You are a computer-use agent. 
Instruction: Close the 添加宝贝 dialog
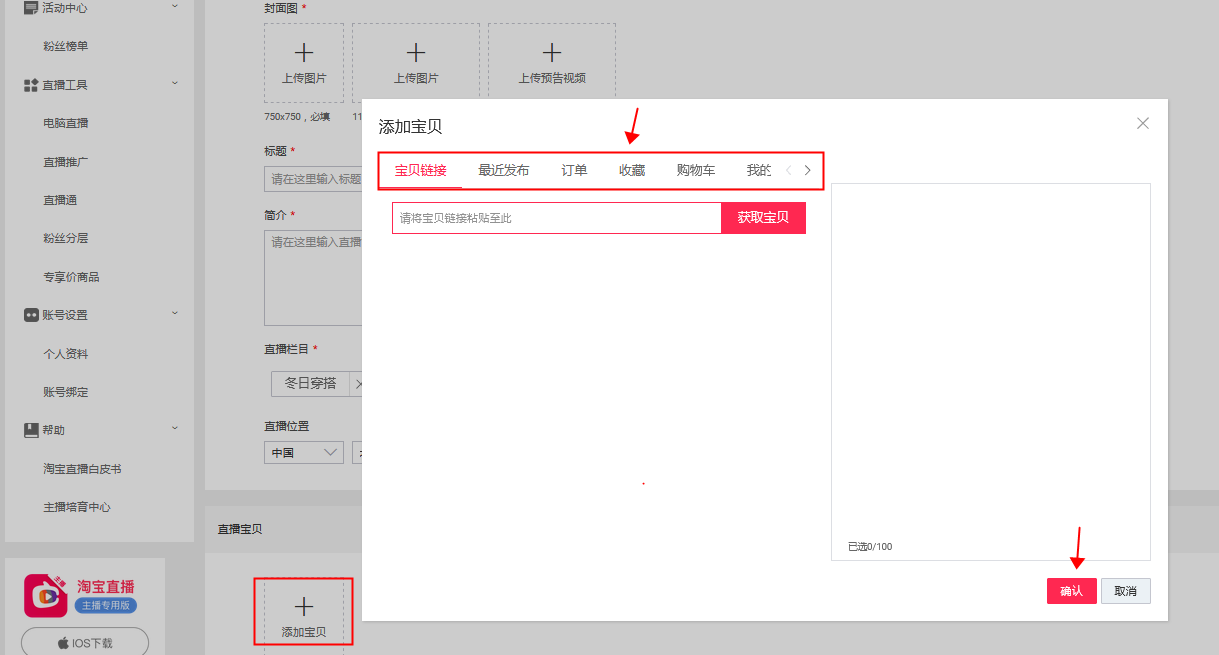coord(1143,123)
